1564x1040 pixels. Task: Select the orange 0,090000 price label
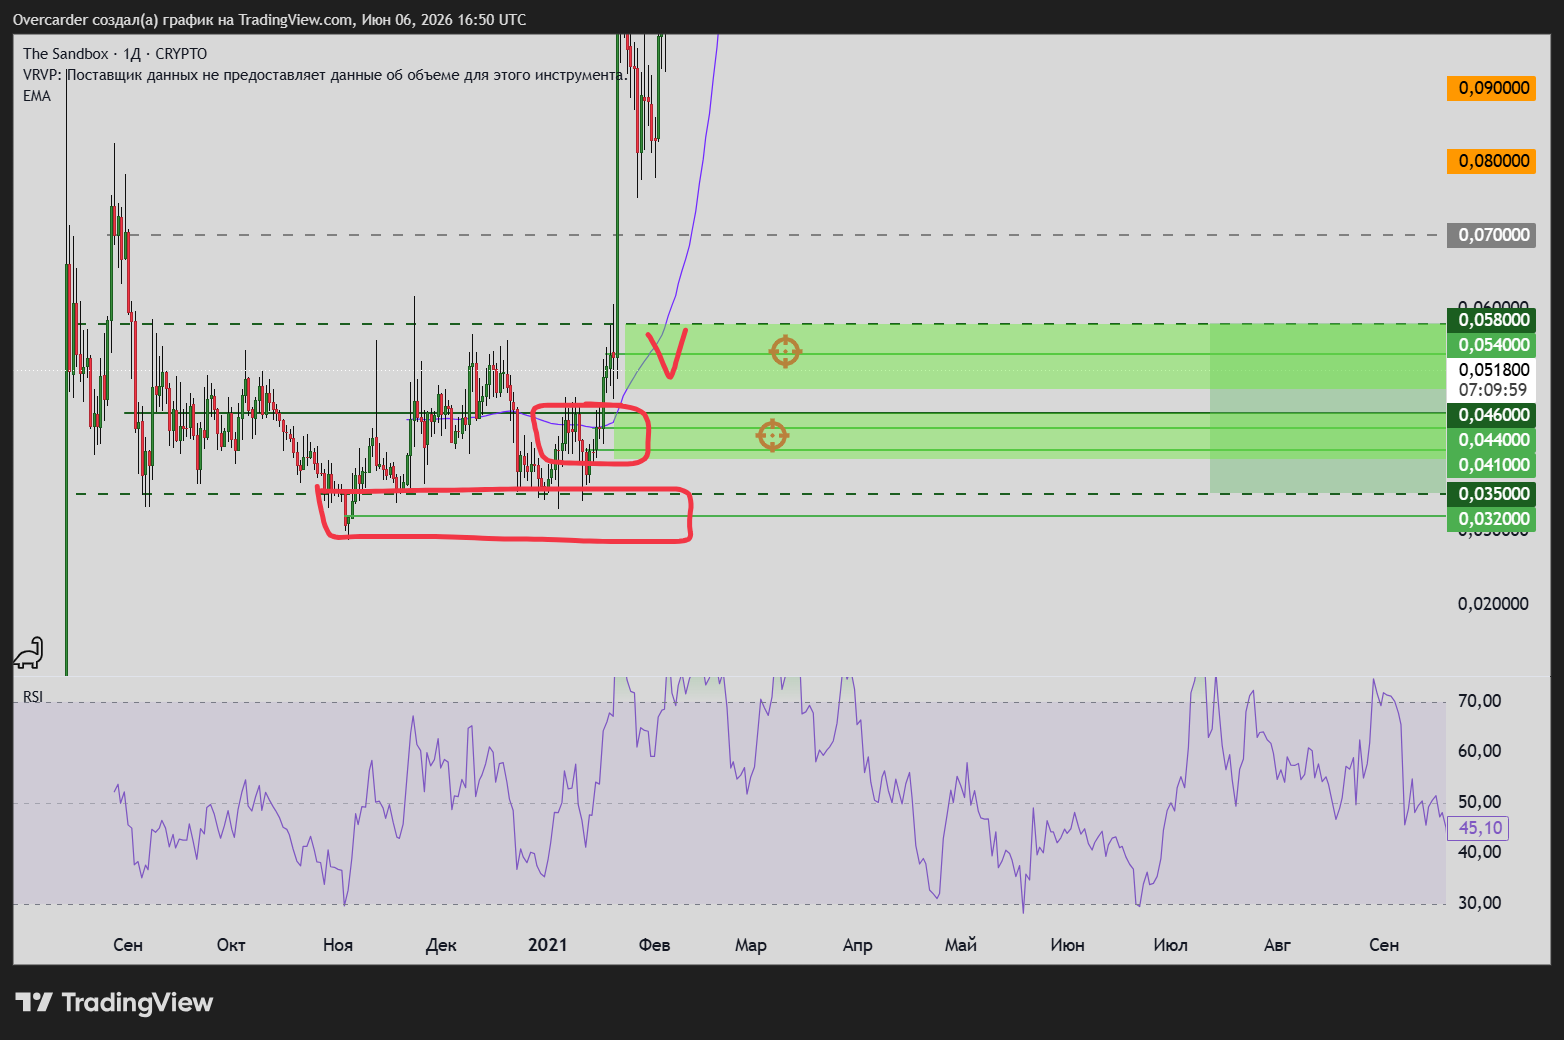click(1491, 88)
